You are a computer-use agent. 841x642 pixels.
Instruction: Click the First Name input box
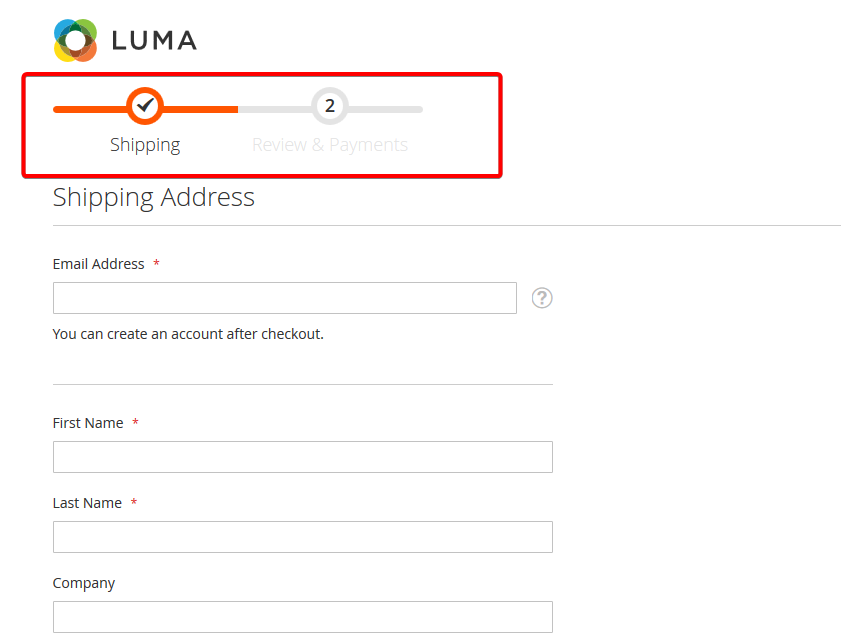(x=302, y=457)
